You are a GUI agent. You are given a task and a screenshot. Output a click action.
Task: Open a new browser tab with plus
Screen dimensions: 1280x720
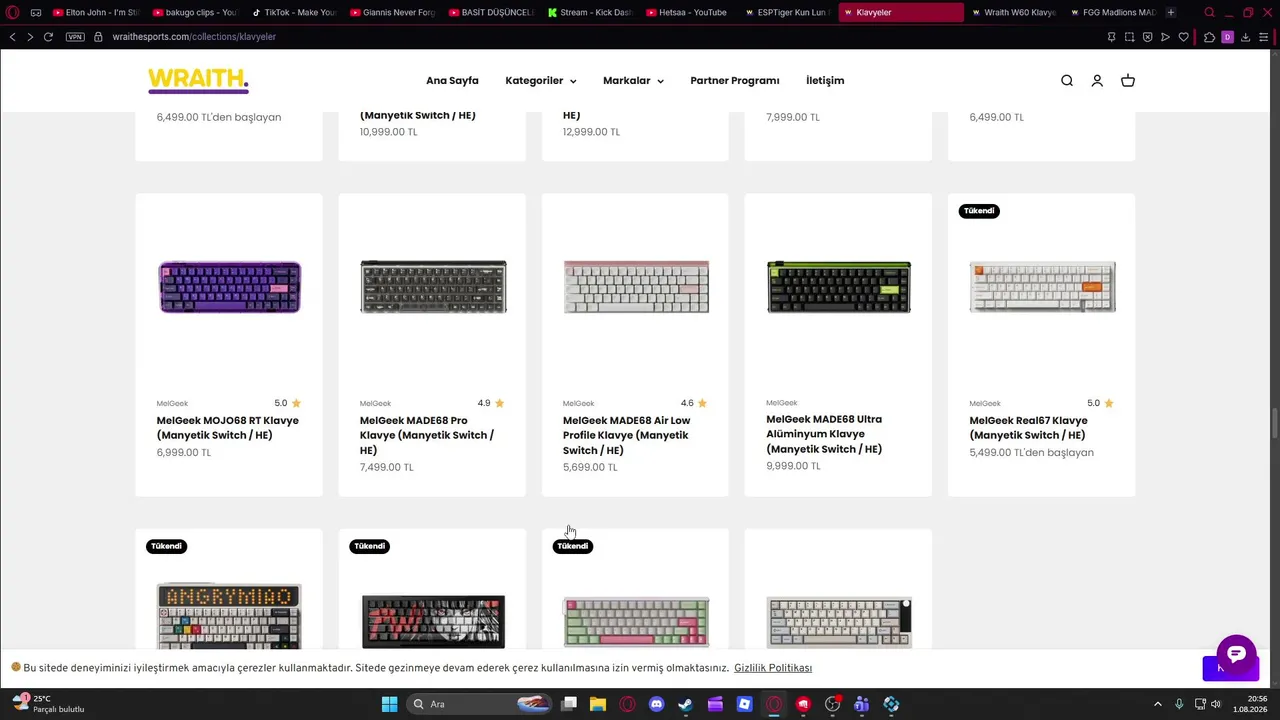(1171, 13)
